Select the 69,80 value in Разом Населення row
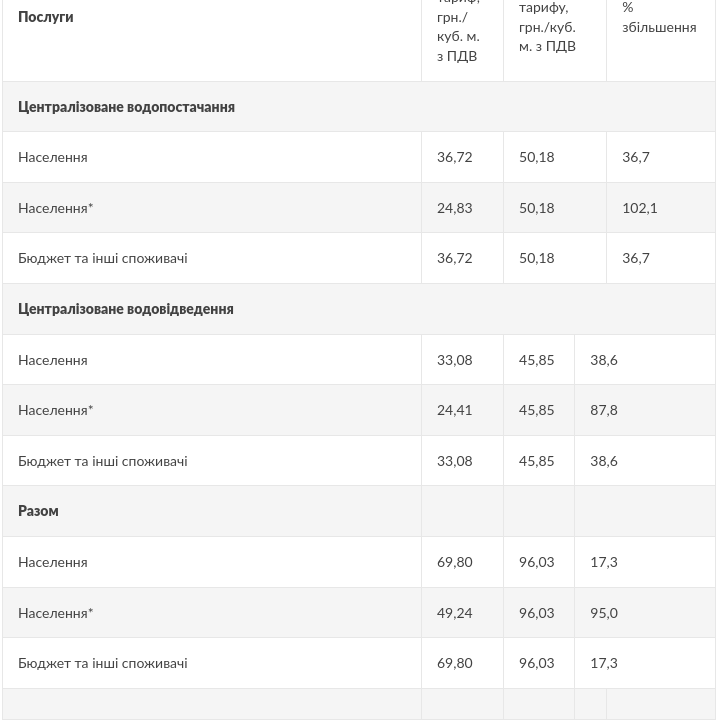 pos(454,562)
